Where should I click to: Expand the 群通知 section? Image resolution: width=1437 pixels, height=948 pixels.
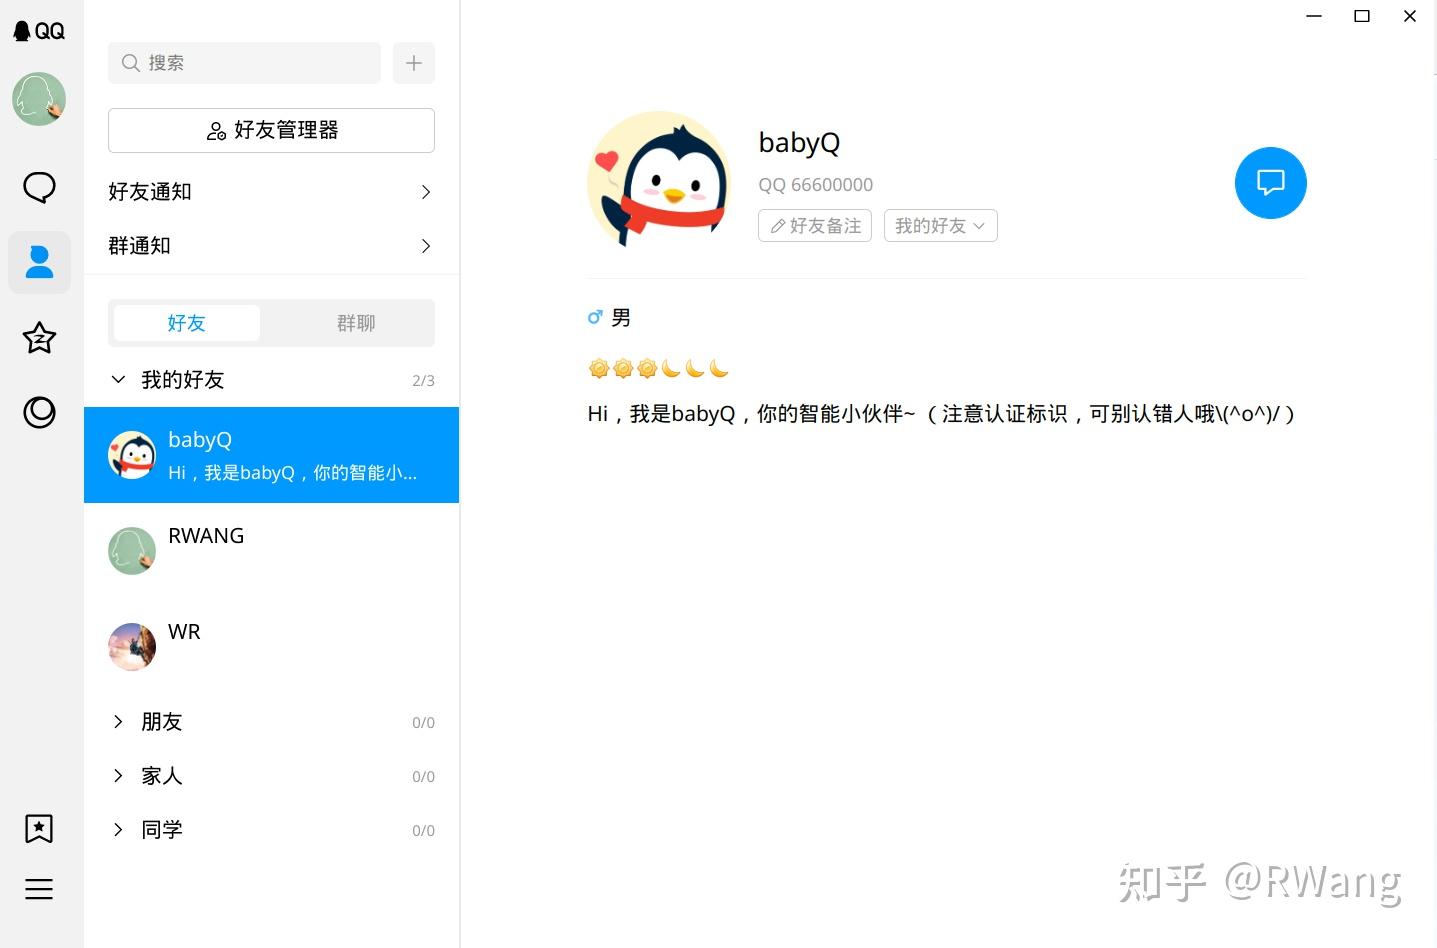(271, 245)
